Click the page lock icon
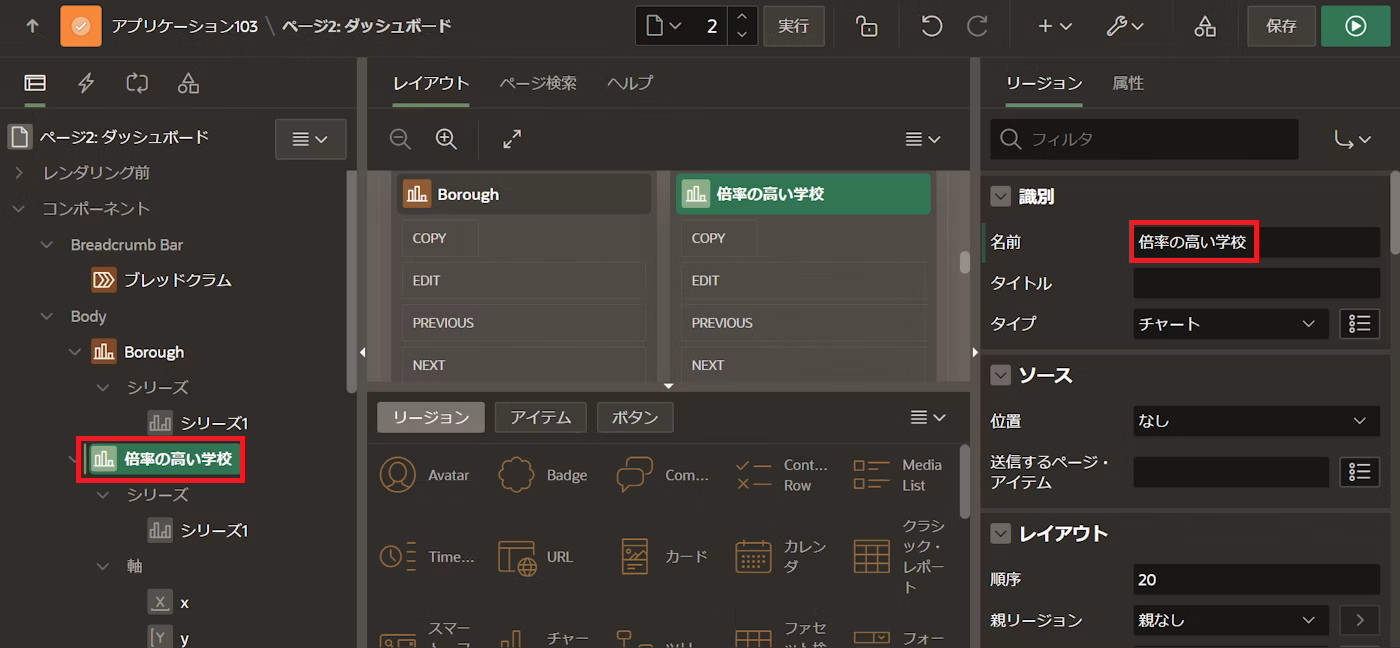 click(x=867, y=26)
